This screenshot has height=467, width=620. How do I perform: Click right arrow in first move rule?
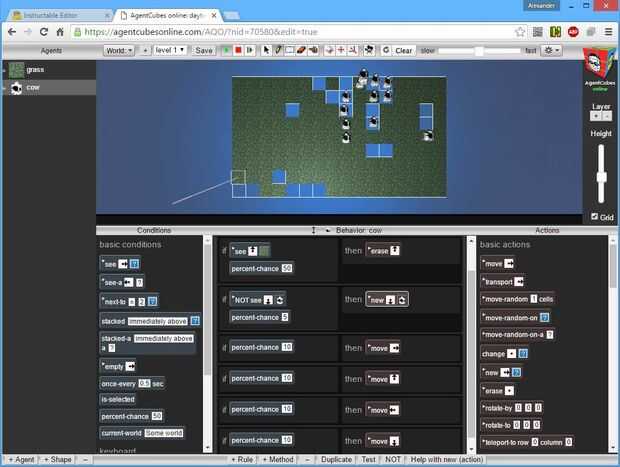[x=394, y=348]
